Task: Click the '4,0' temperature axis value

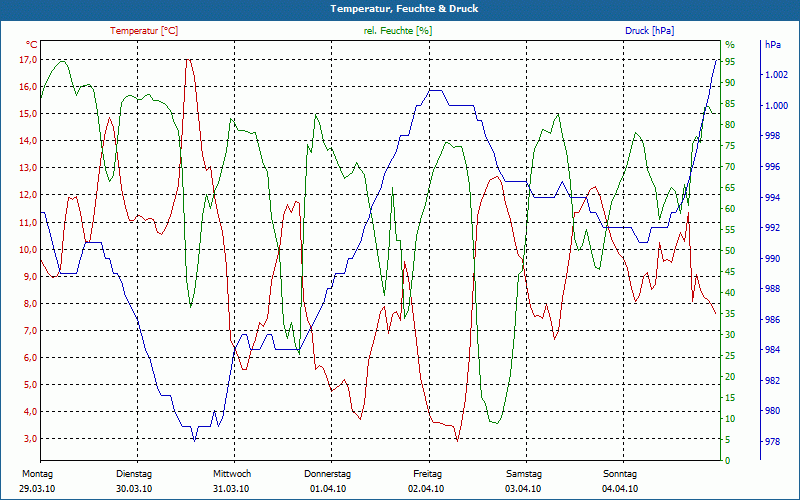Action: (x=30, y=412)
